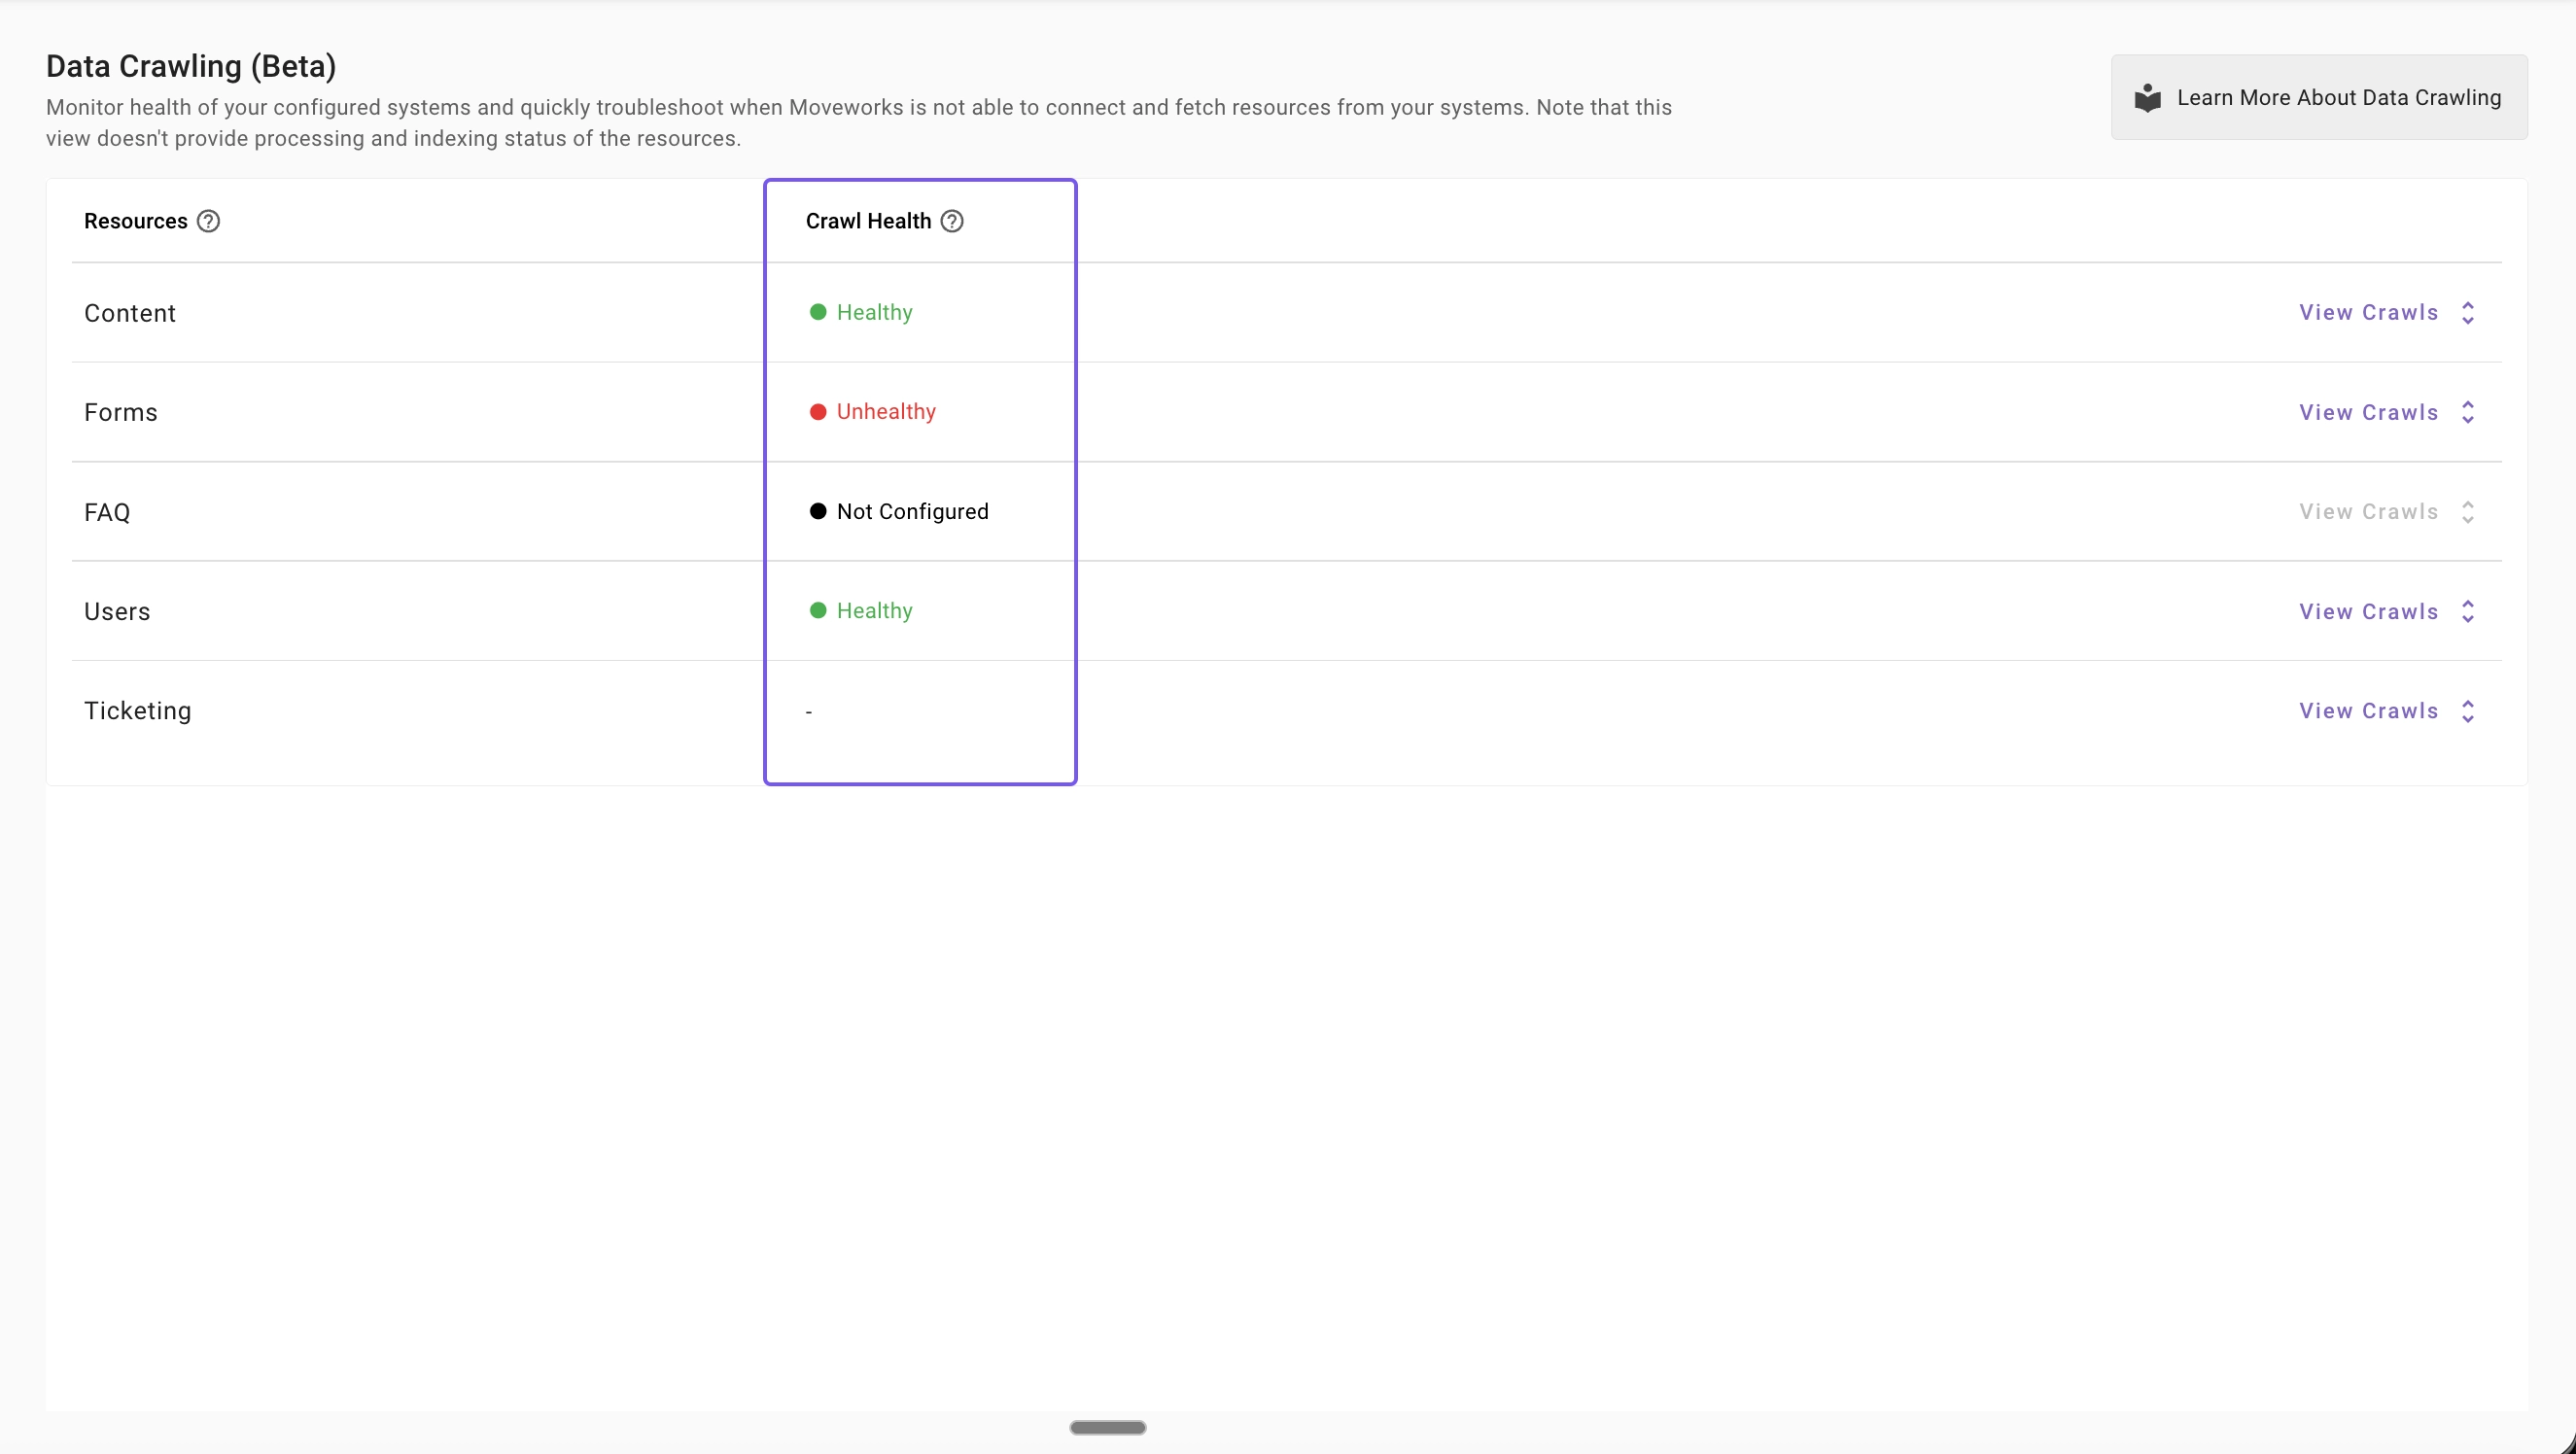2576x1454 pixels.
Task: Click the Crawl Health help question-mark icon
Action: [x=952, y=221]
